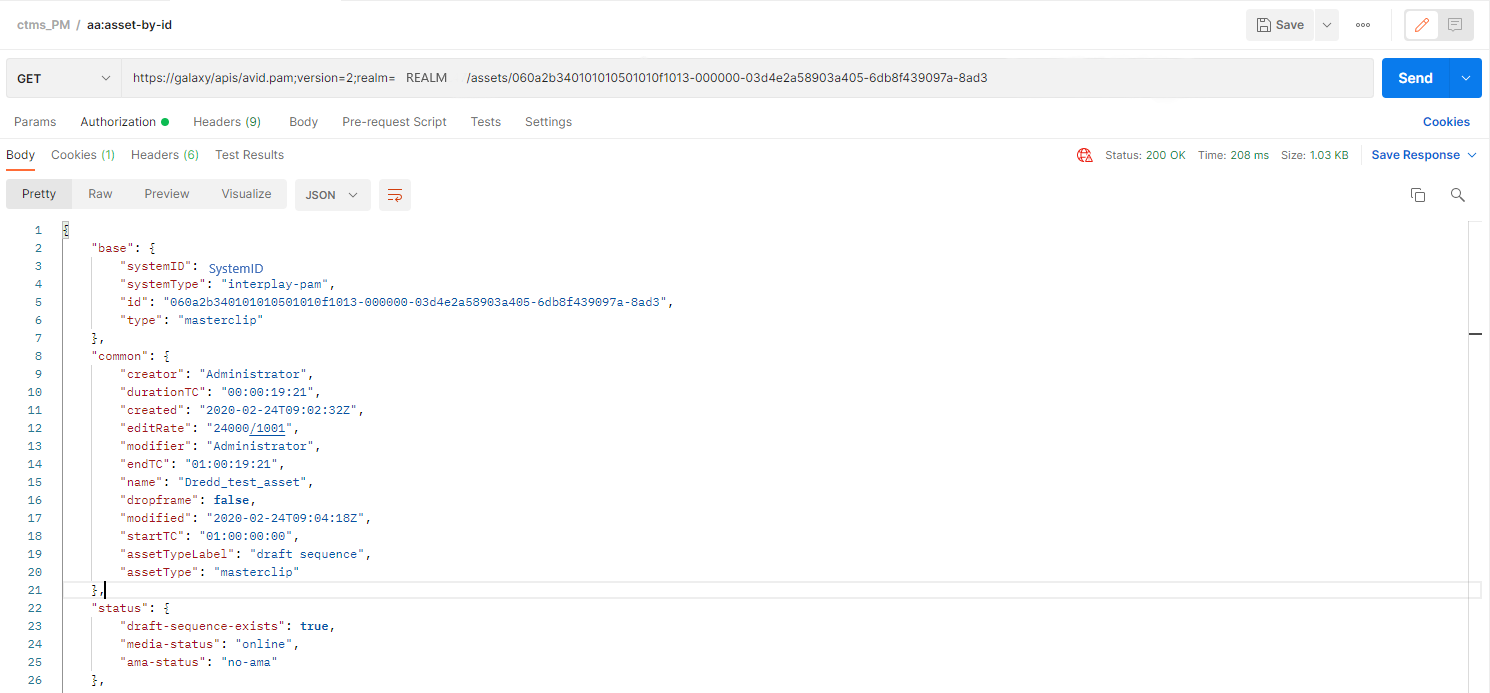Open the Save options dropdown arrow
Screen dimensions: 1490x693
pos(1326,25)
